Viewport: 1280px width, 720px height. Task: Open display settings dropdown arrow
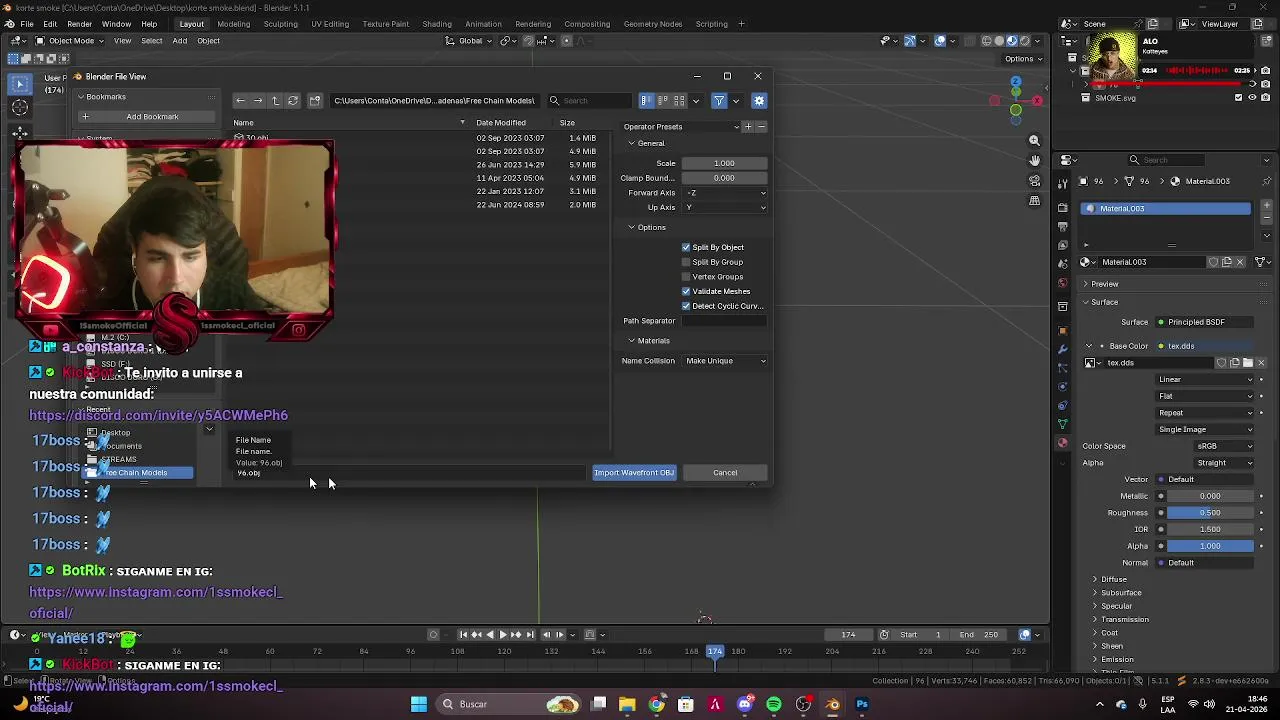696,100
